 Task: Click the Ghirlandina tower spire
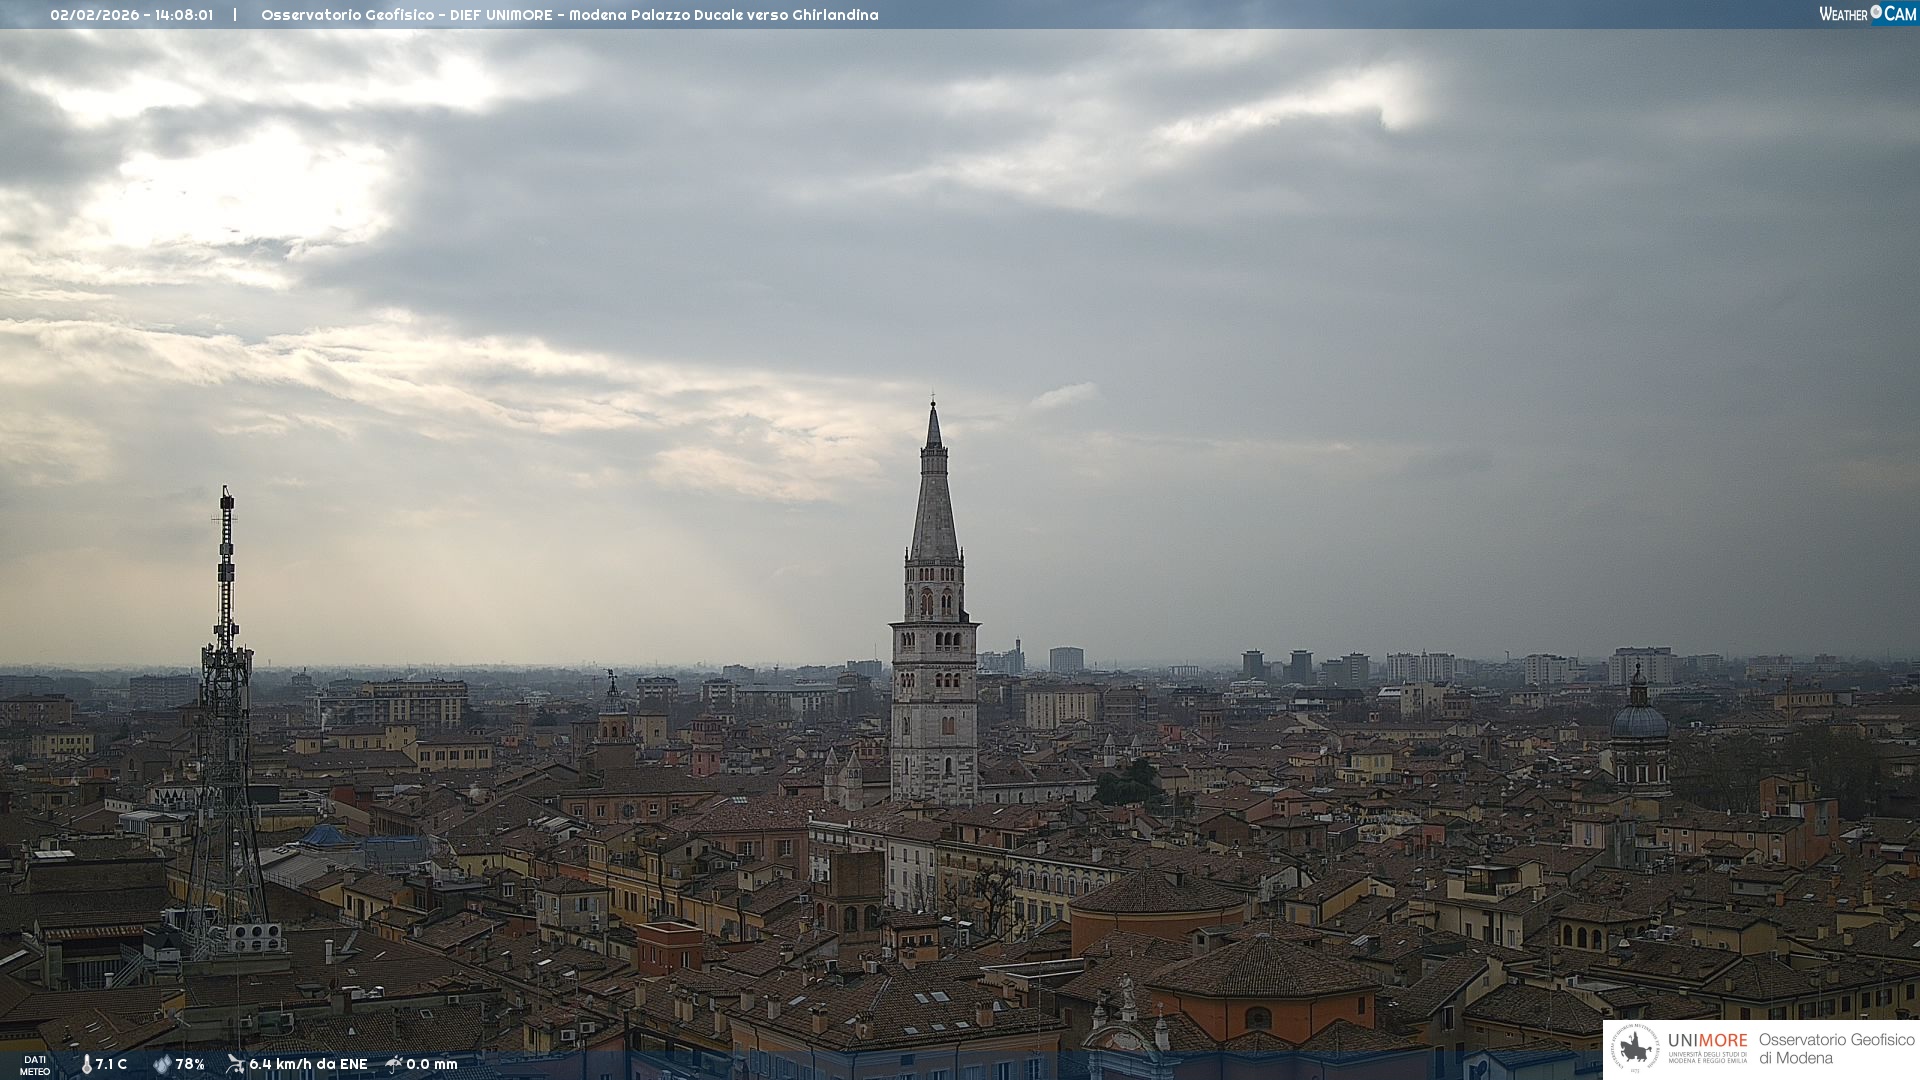tap(934, 500)
